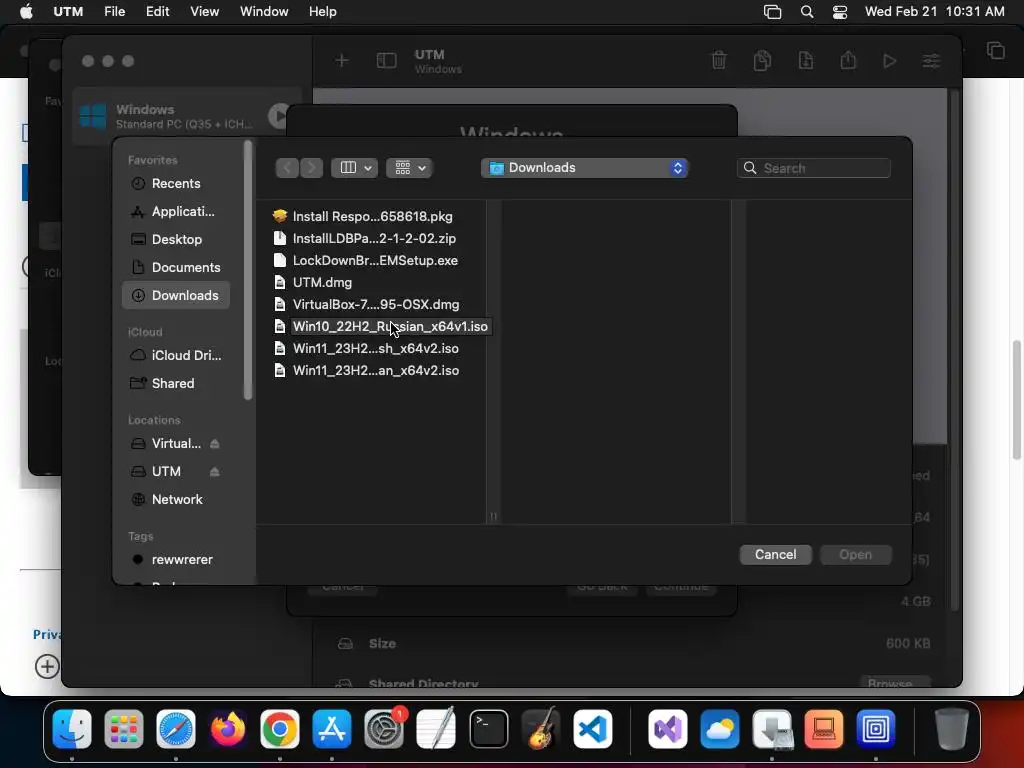Open Visual Studio Code from the Dock
The height and width of the screenshot is (768, 1024).
coord(593,729)
